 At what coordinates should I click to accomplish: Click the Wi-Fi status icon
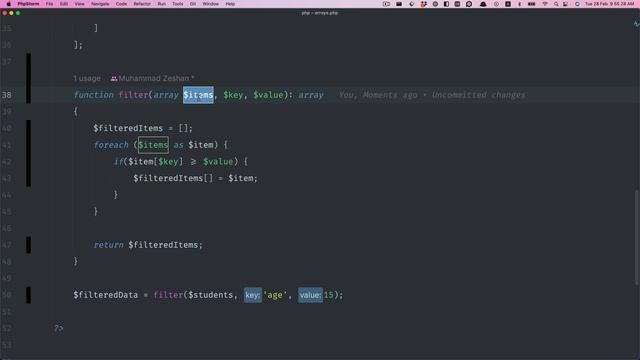tap(545, 4)
